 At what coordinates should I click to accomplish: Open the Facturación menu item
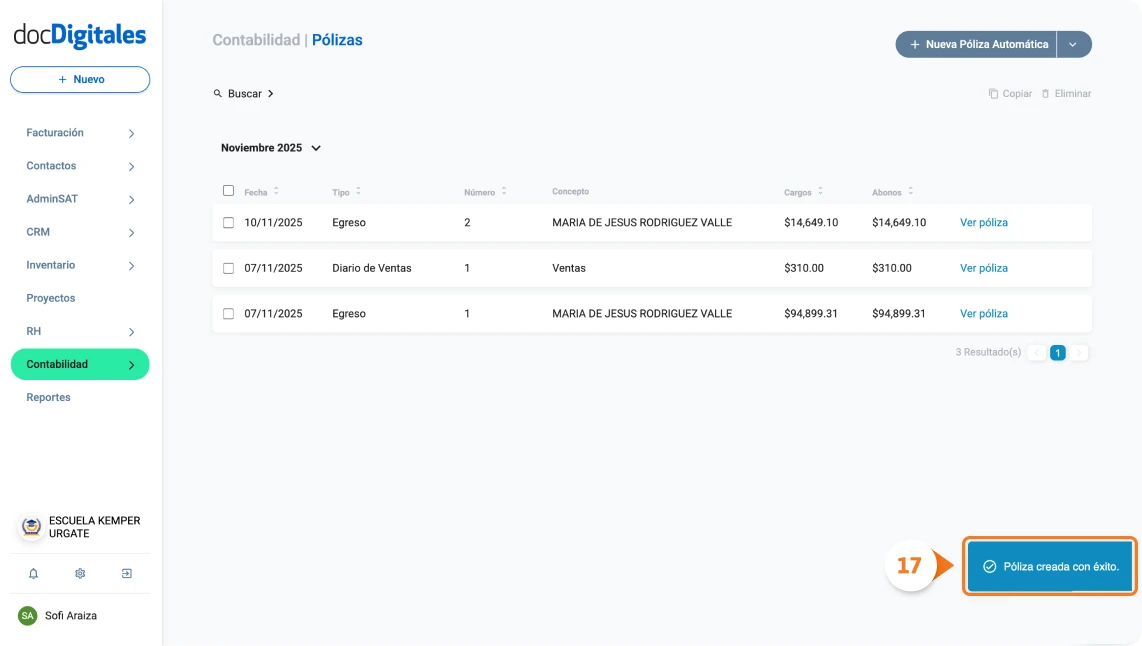55,132
